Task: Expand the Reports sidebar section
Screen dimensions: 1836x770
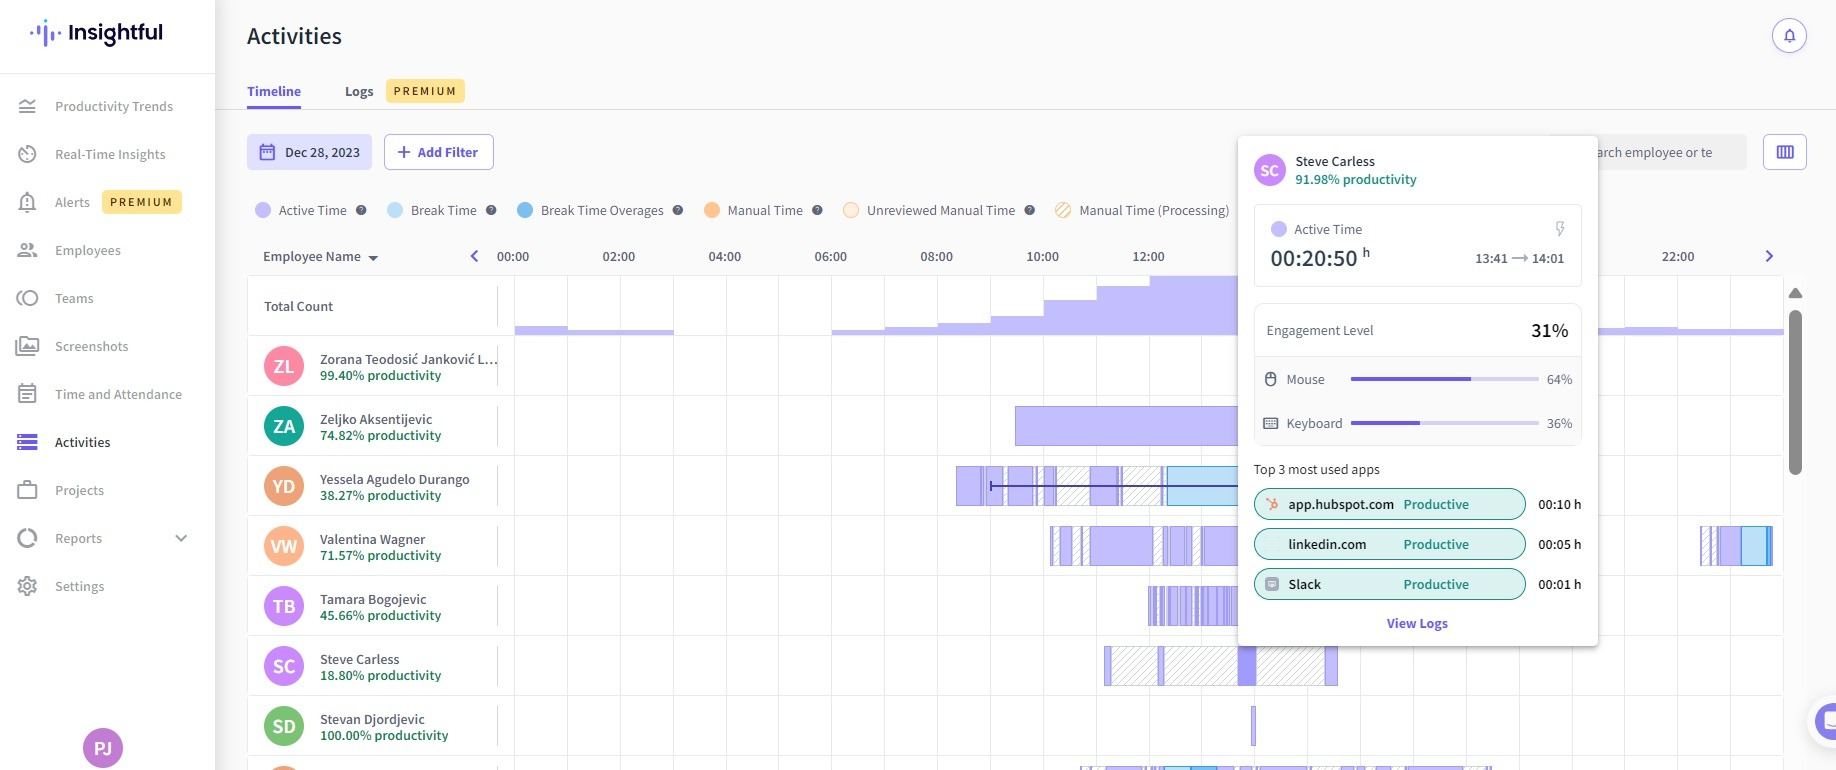Action: pyautogui.click(x=181, y=538)
